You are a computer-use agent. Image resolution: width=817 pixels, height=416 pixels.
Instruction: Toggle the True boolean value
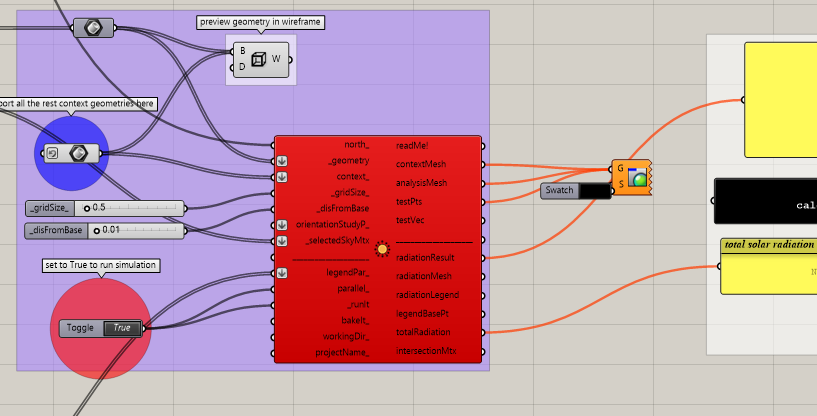(x=121, y=328)
